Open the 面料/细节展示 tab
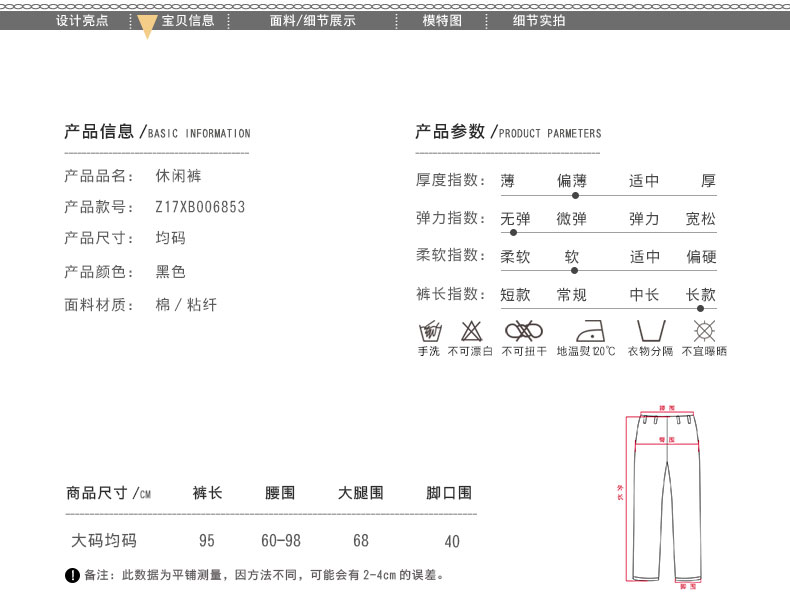Screen dimensions: 790x594 (x=312, y=20)
